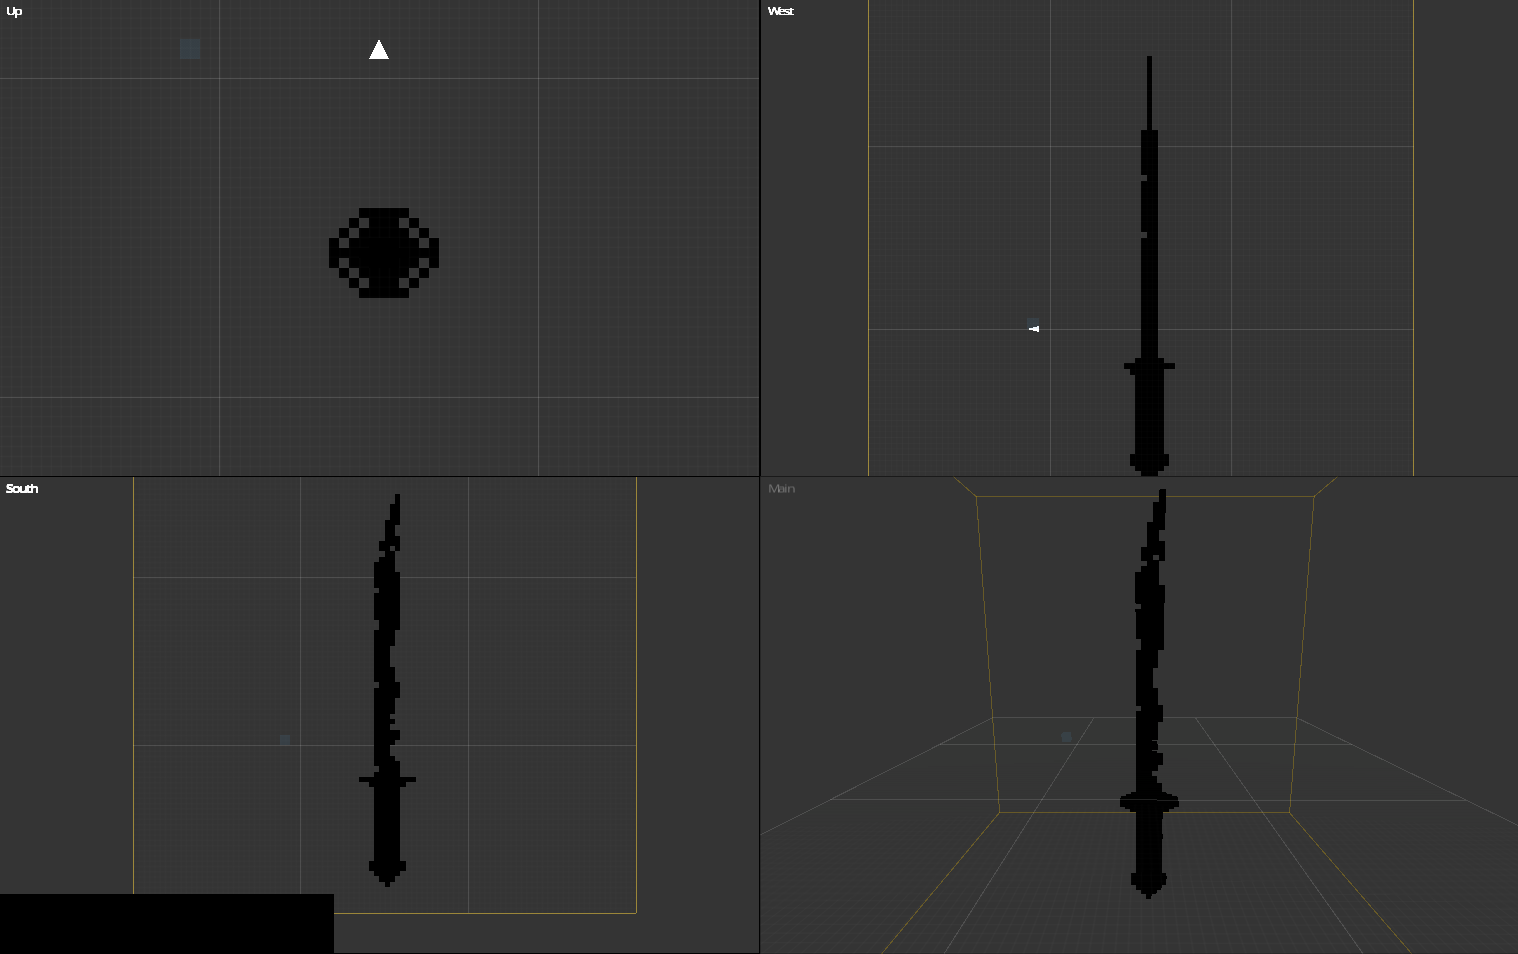Select the small white camera marker in West view
Viewport: 1518px width, 954px height.
pyautogui.click(x=1034, y=328)
